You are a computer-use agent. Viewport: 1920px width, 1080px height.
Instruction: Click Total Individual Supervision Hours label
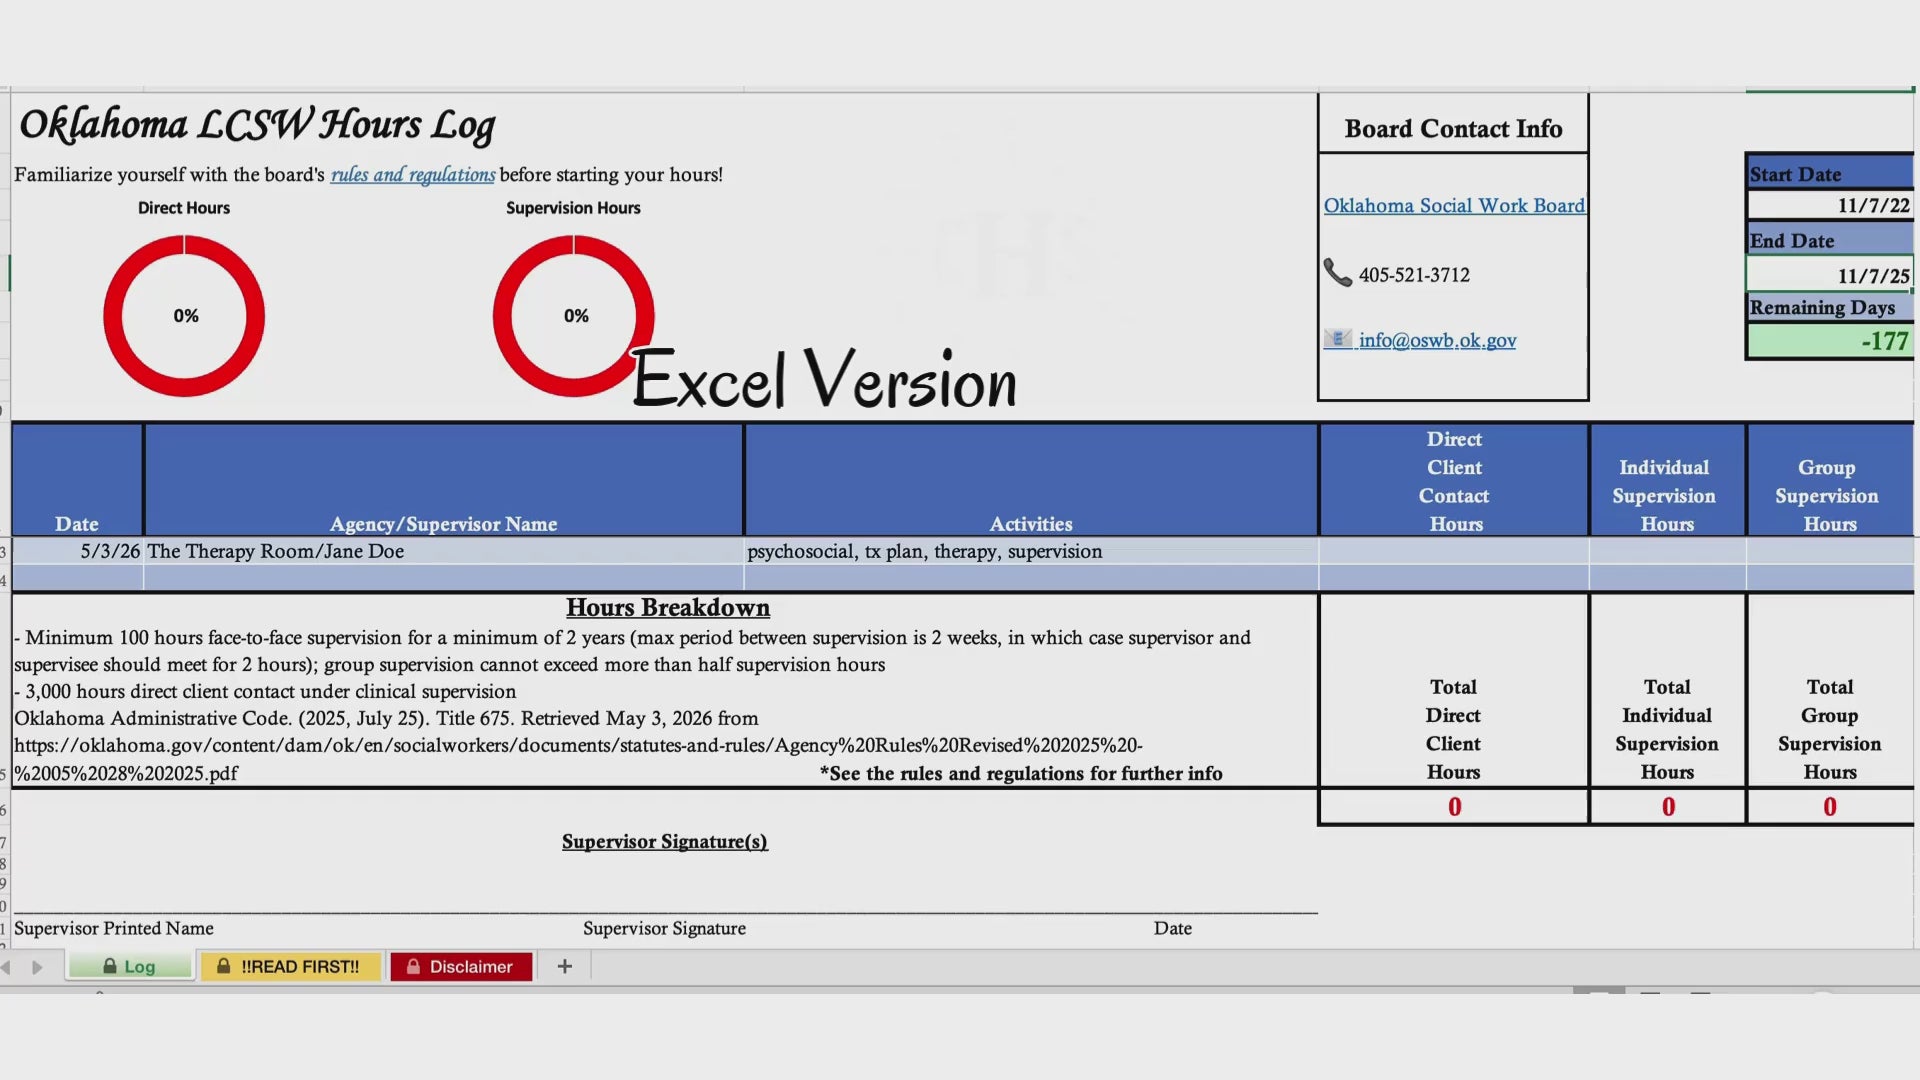pos(1667,729)
